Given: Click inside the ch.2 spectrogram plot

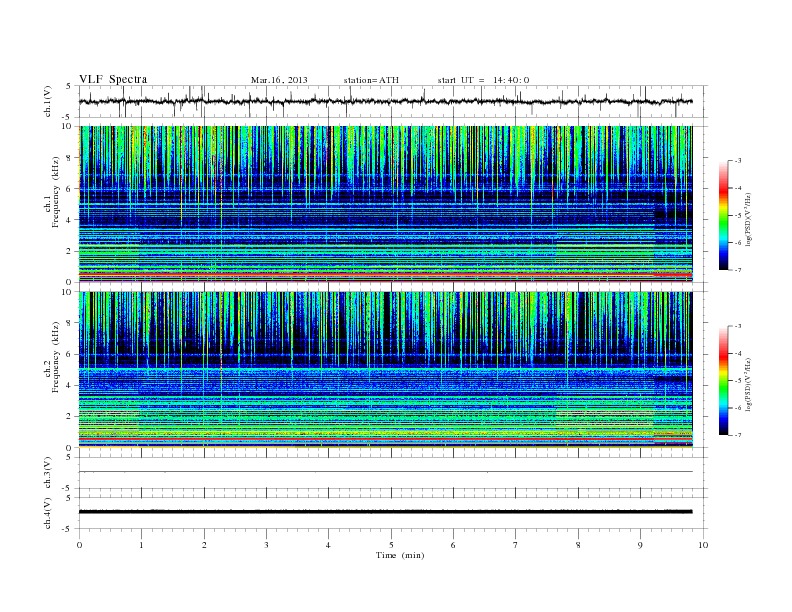Looking at the screenshot, I should [x=385, y=370].
